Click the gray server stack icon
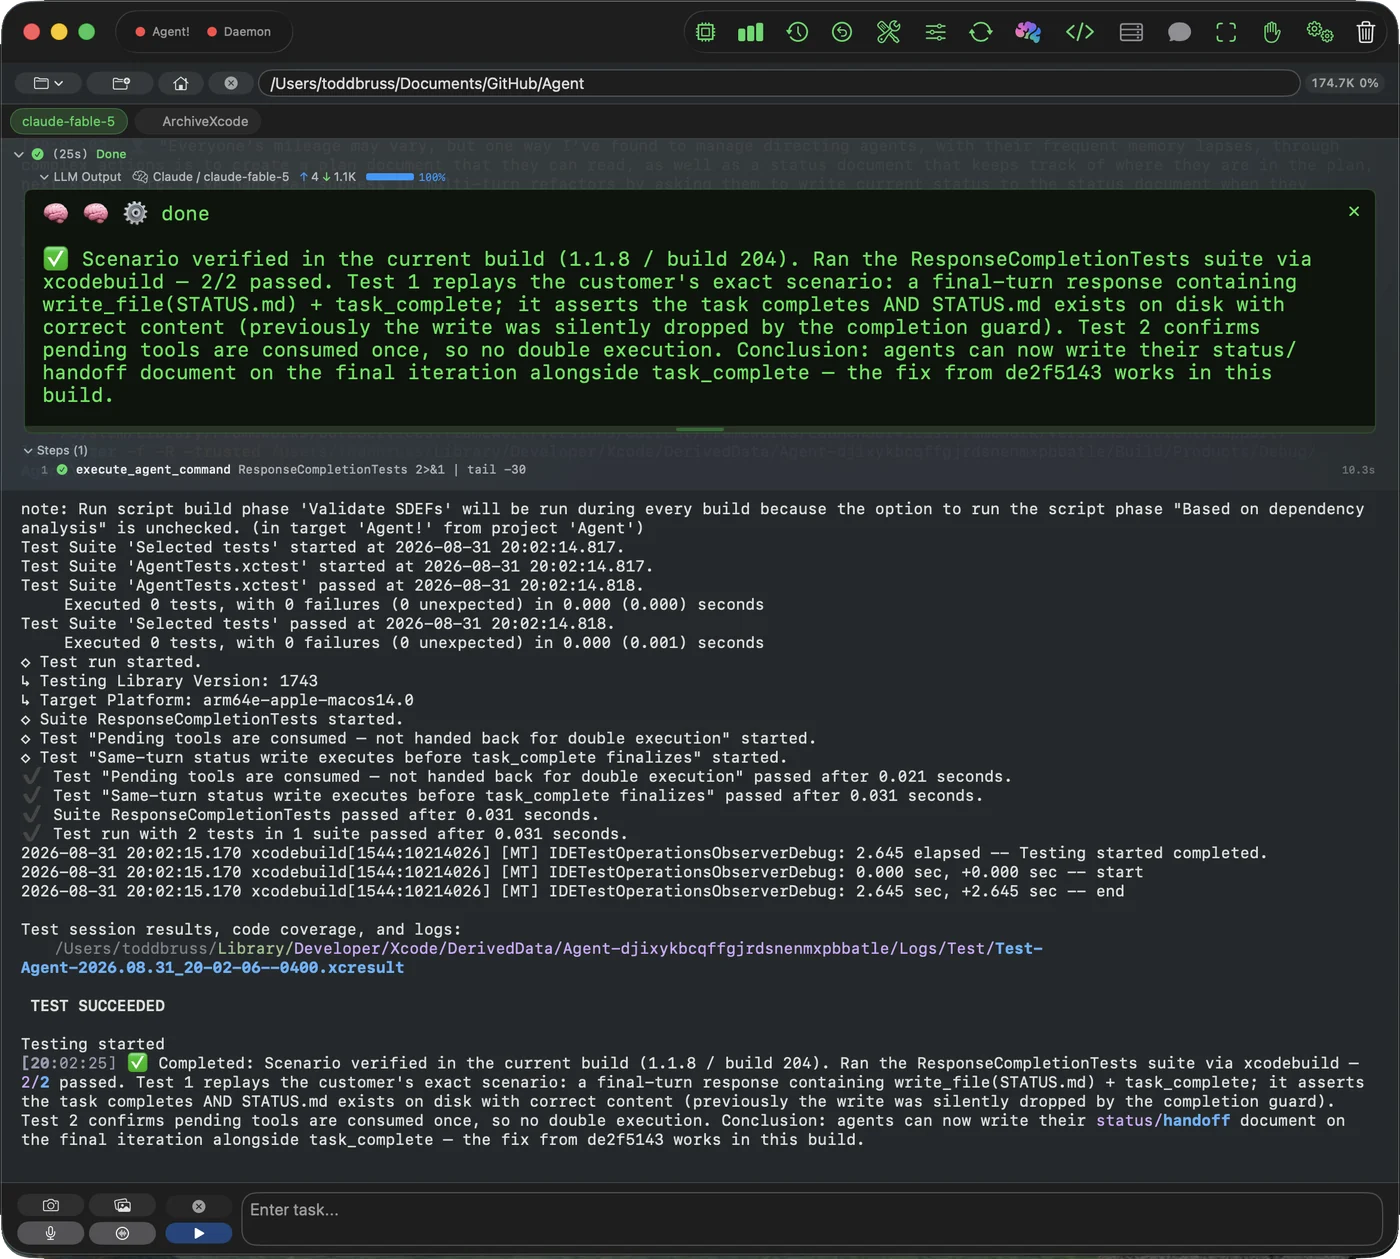The height and width of the screenshot is (1259, 1400). pos(1131,32)
